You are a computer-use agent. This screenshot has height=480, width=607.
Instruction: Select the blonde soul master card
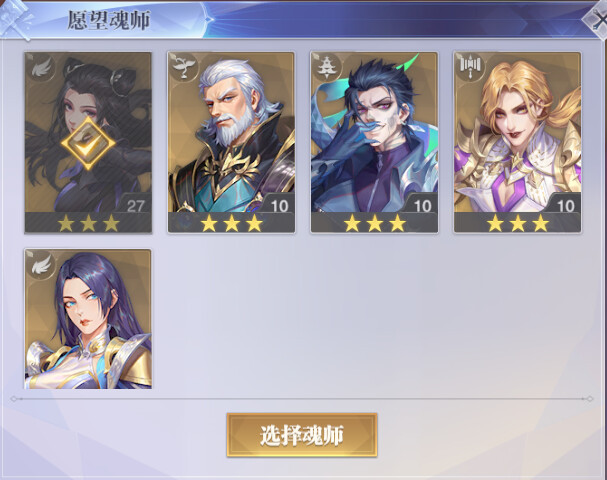coord(518,142)
